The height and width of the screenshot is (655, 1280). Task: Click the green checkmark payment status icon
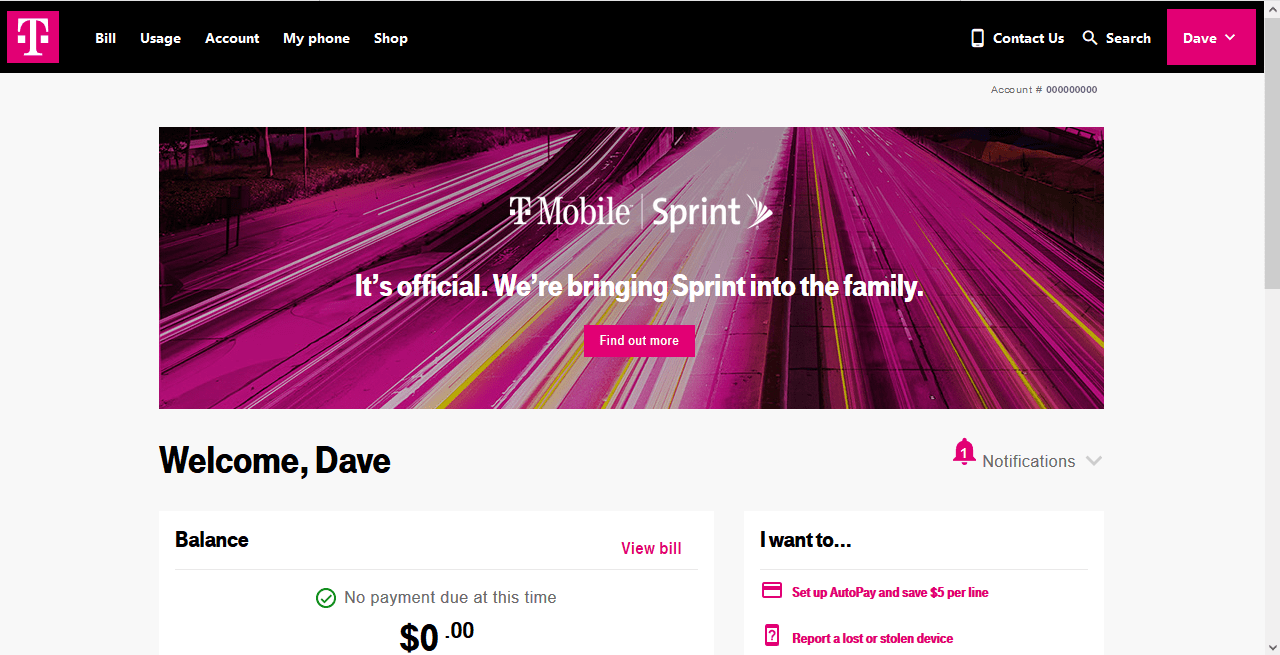click(326, 598)
